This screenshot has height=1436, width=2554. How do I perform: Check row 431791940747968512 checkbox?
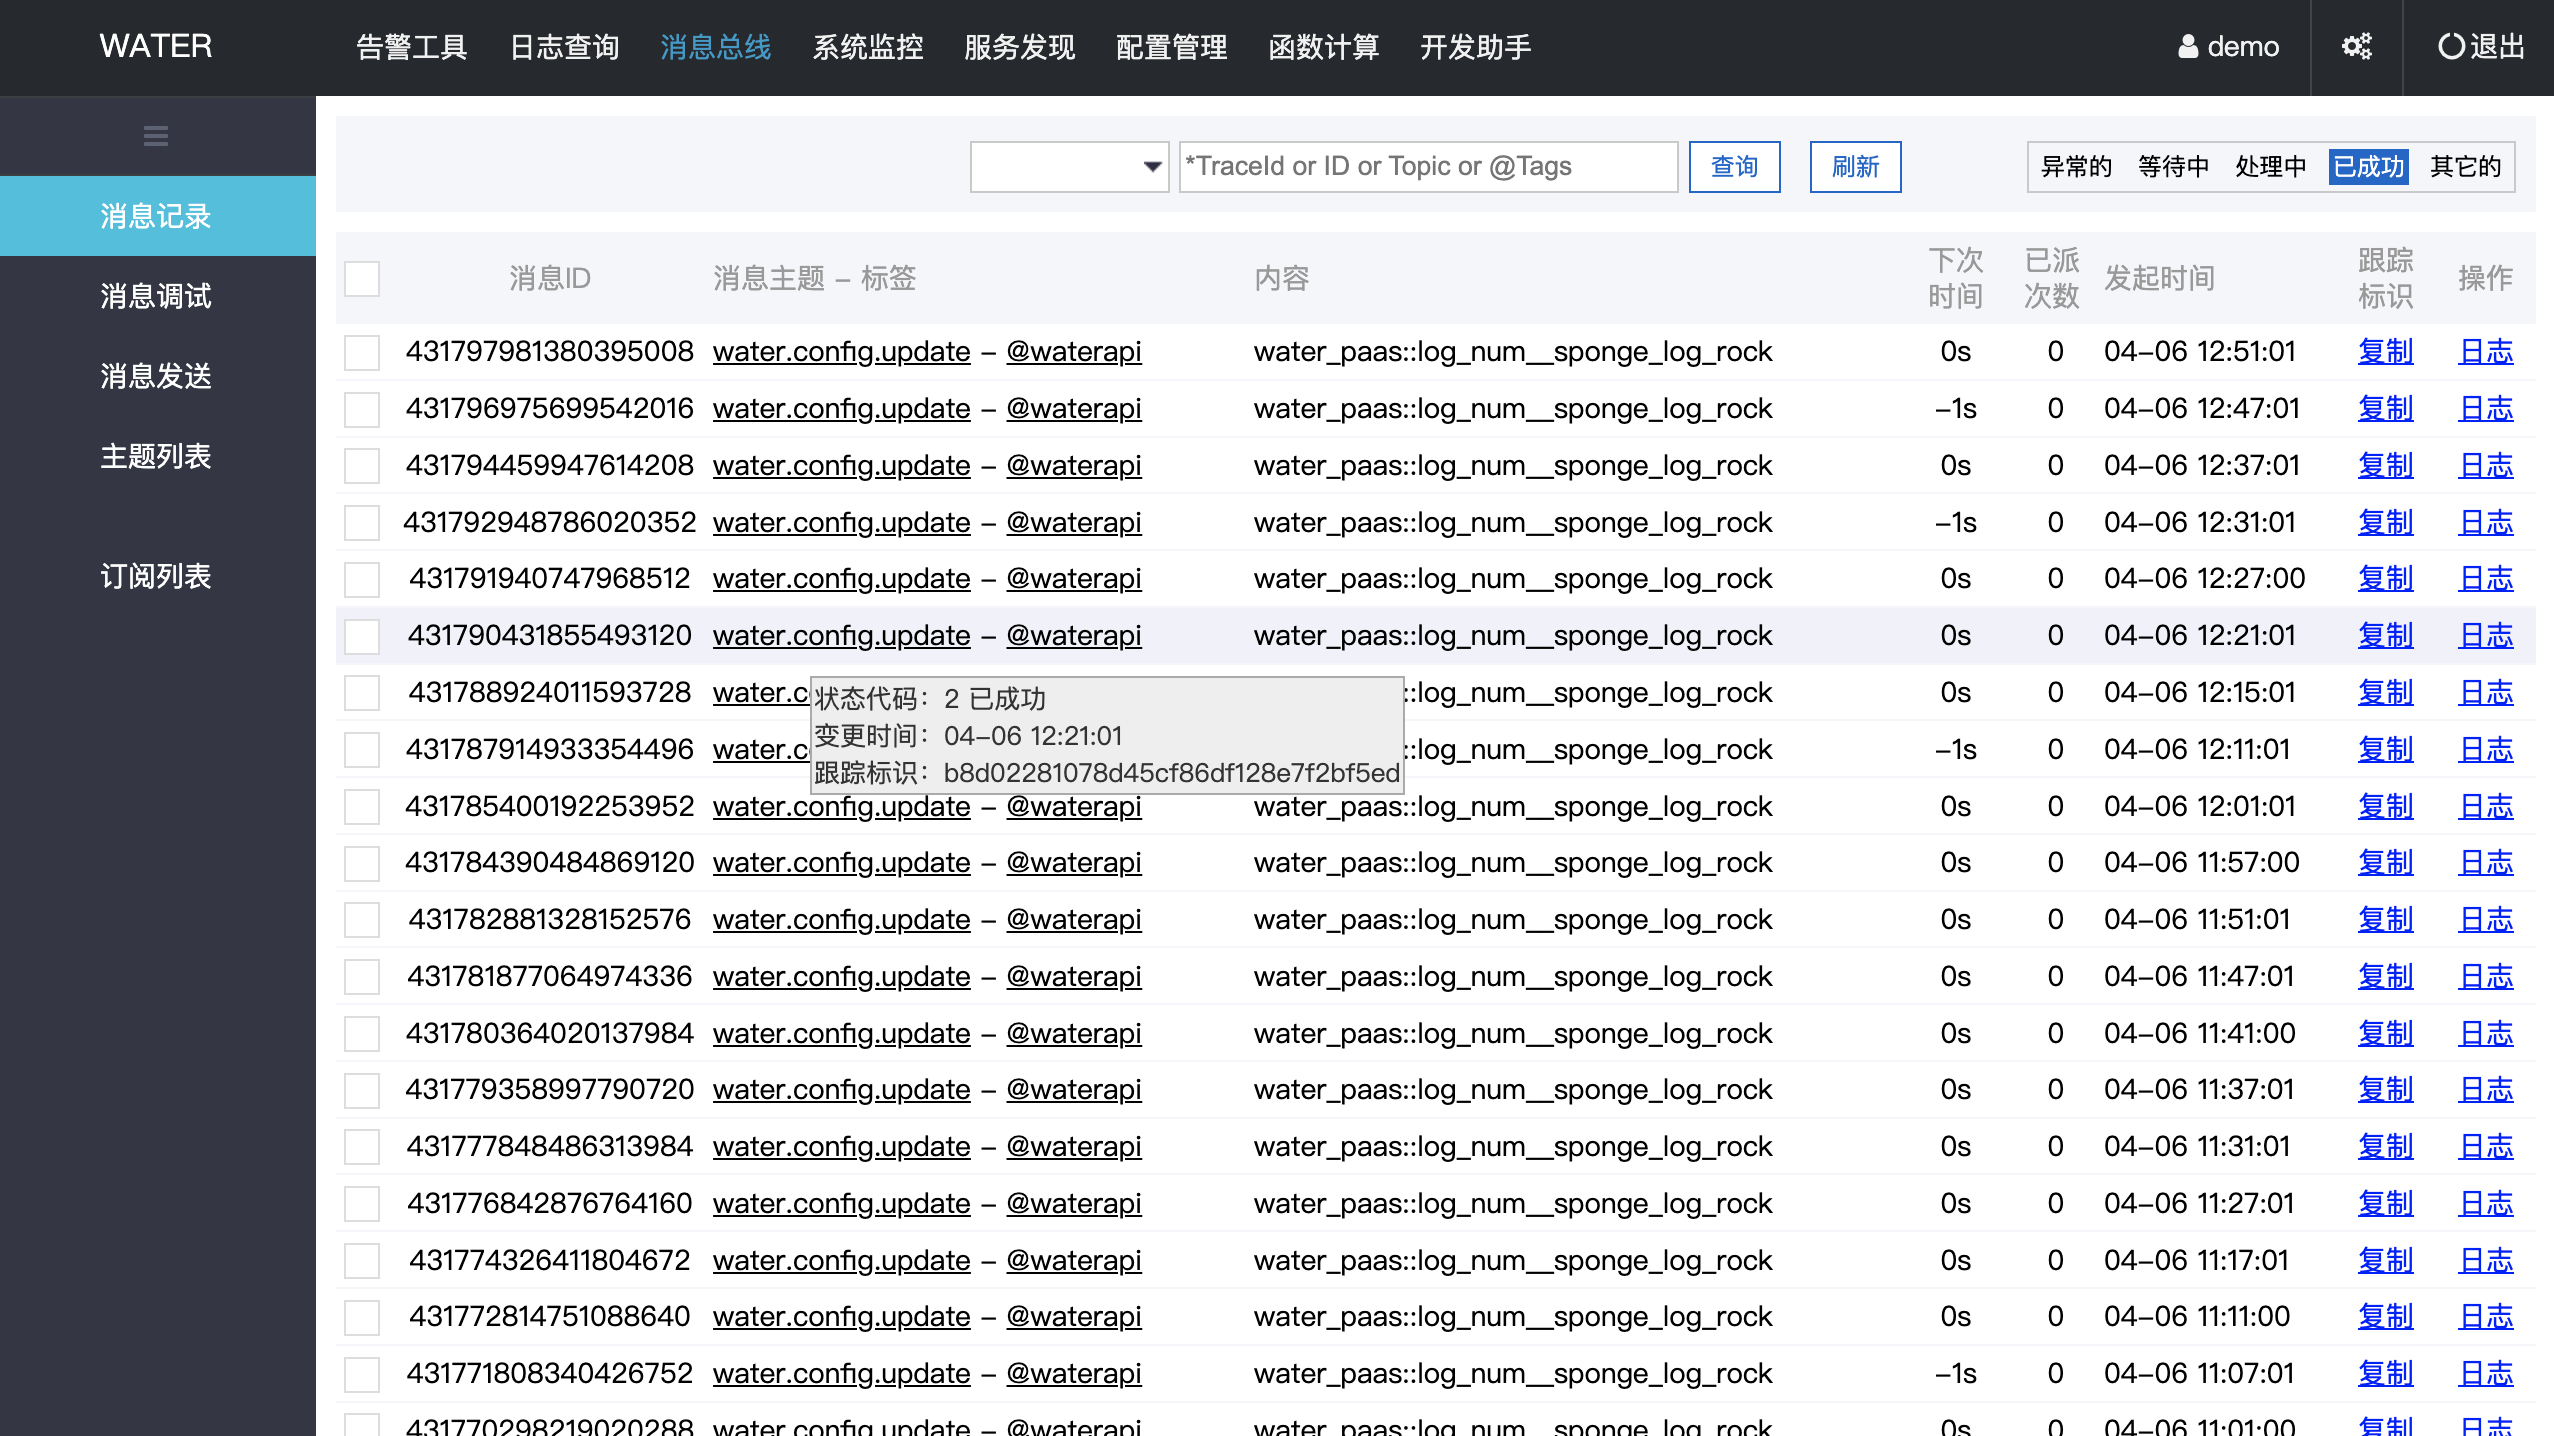point(362,579)
